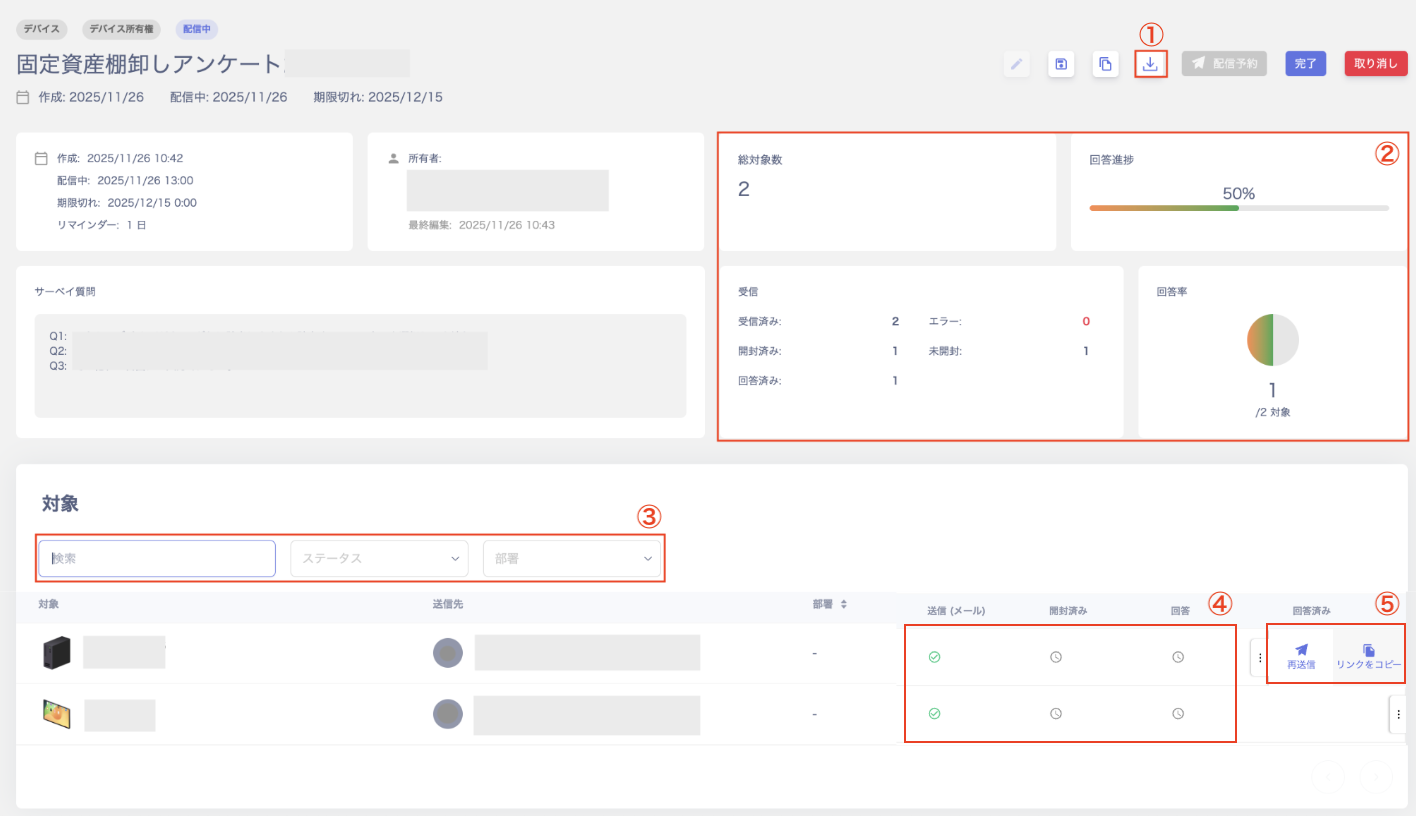Click 再送信 resend paper plane icon
This screenshot has height=816, width=1416.
pyautogui.click(x=1301, y=650)
